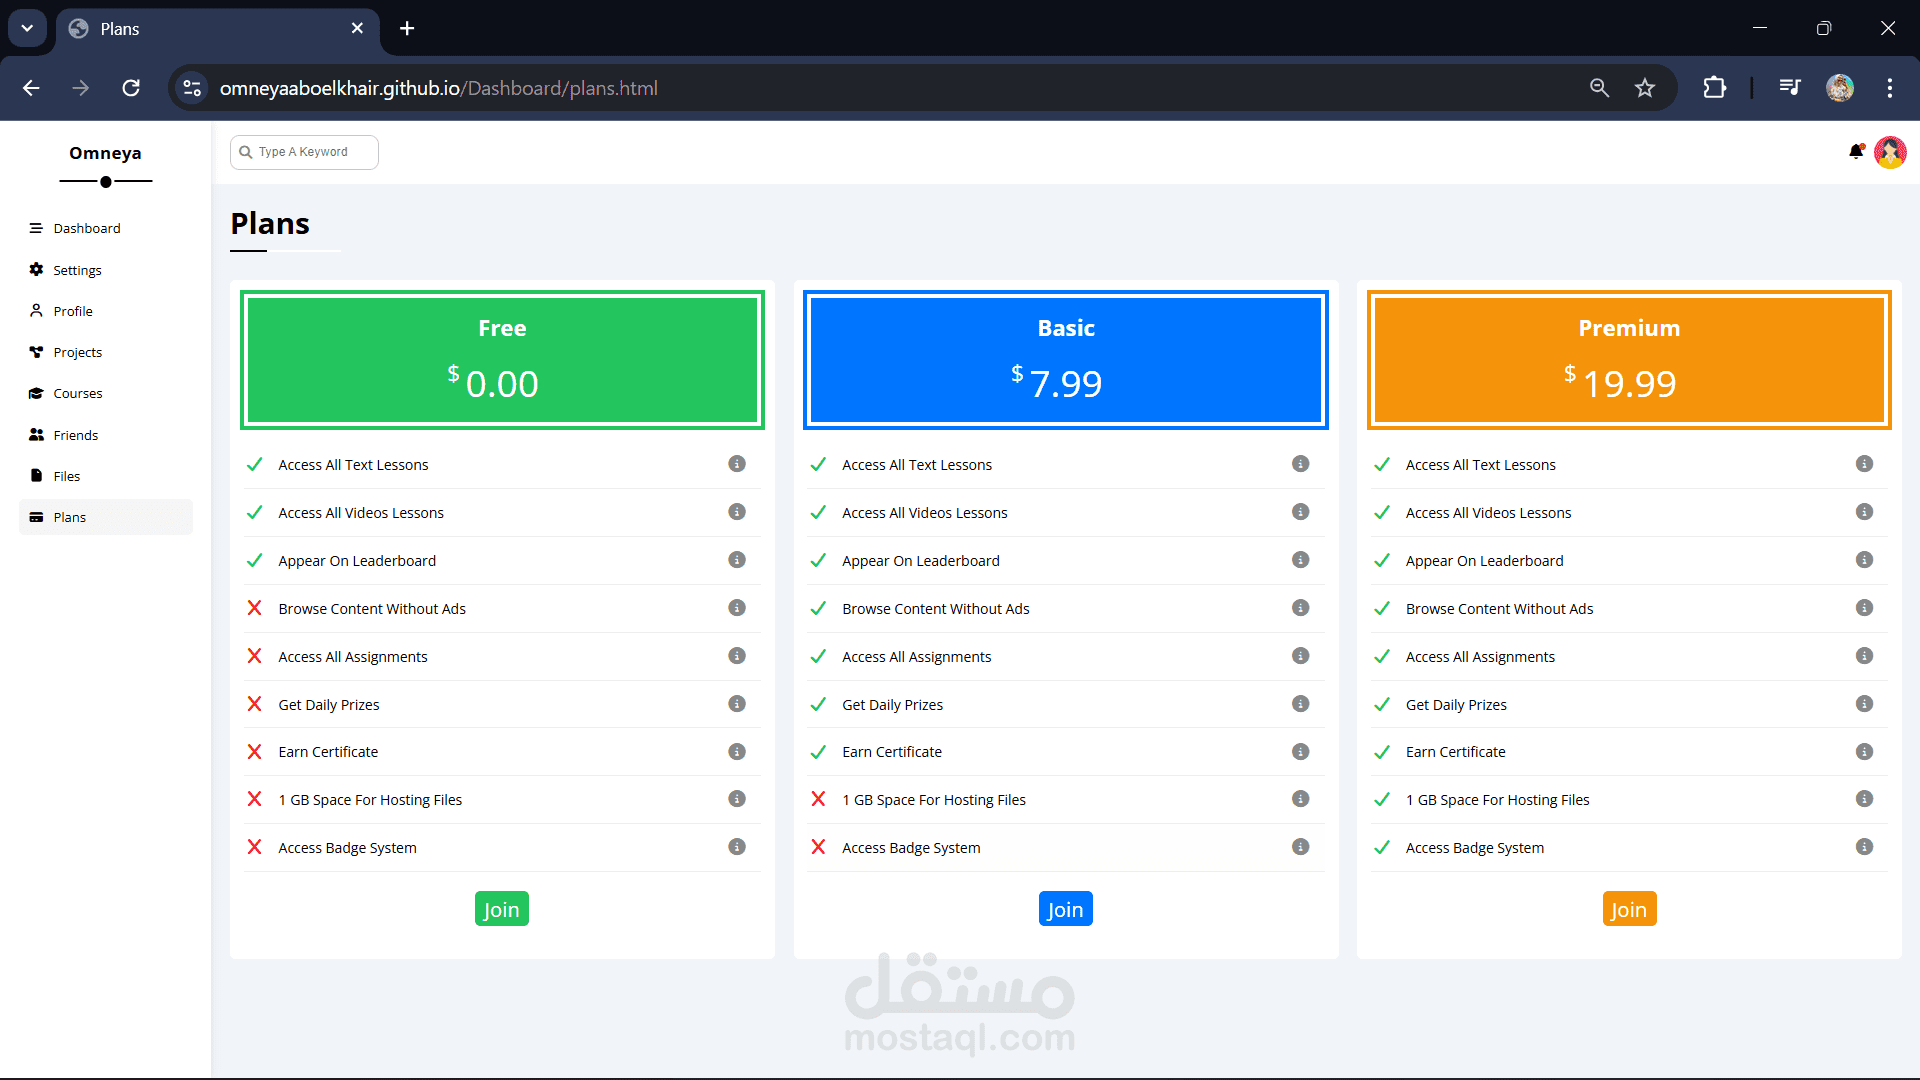This screenshot has height=1080, width=1920.
Task: Click info icon for Premium Access Badge System
Action: pyautogui.click(x=1864, y=847)
